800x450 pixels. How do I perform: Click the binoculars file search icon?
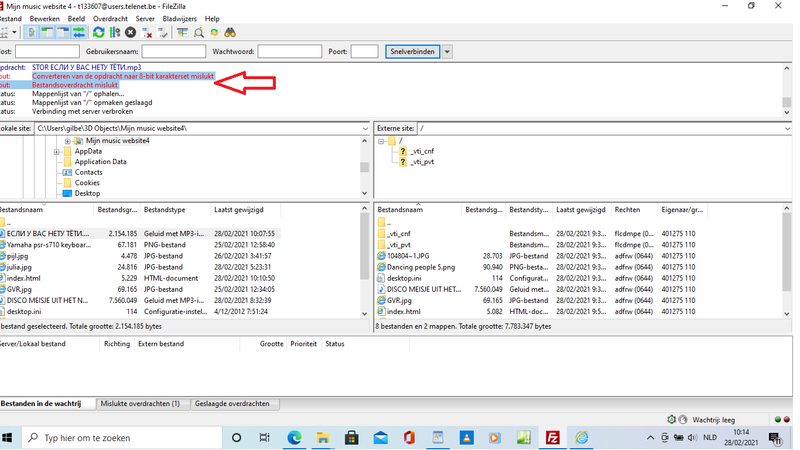tap(233, 33)
